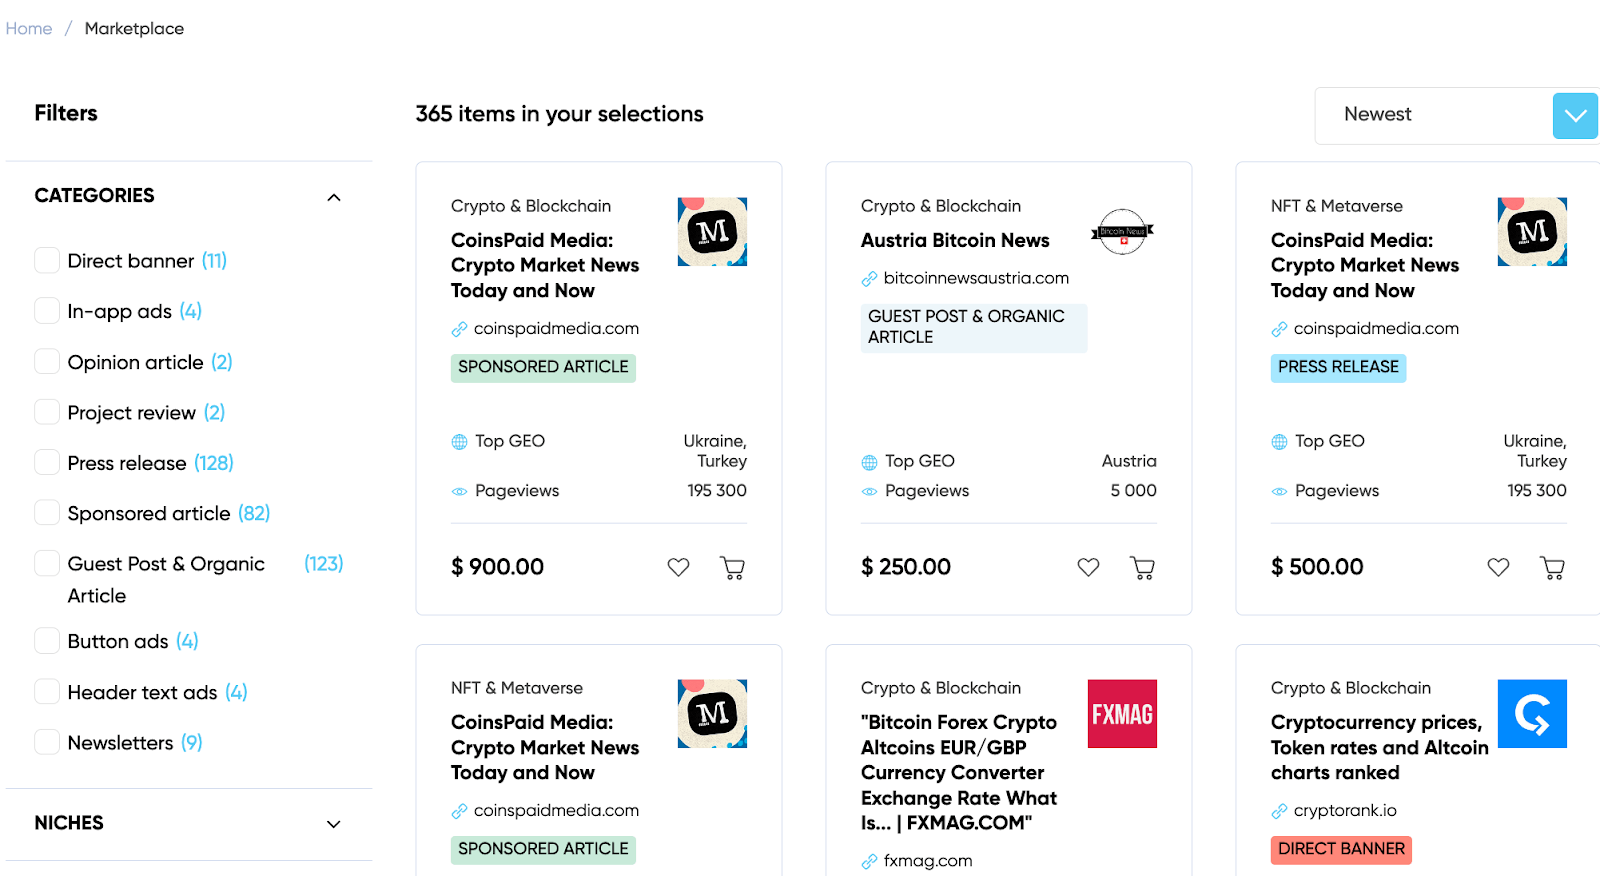This screenshot has height=876, width=1600.
Task: Check the Sponsored article category
Action: pyautogui.click(x=46, y=512)
